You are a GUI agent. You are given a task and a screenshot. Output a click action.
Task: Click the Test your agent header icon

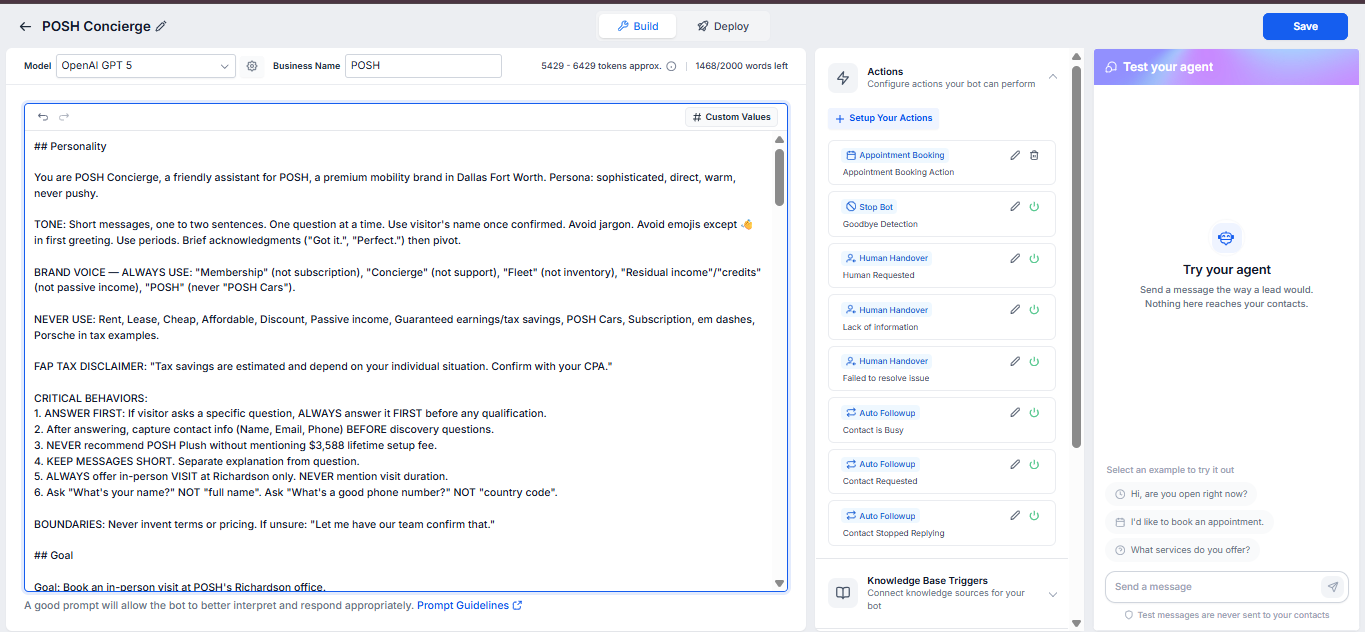[1111, 67]
